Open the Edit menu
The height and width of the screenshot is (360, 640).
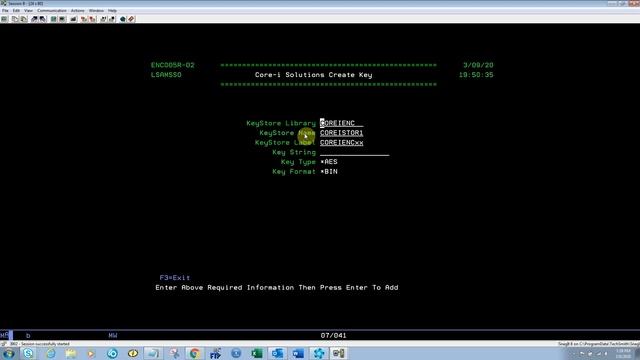(x=16, y=11)
